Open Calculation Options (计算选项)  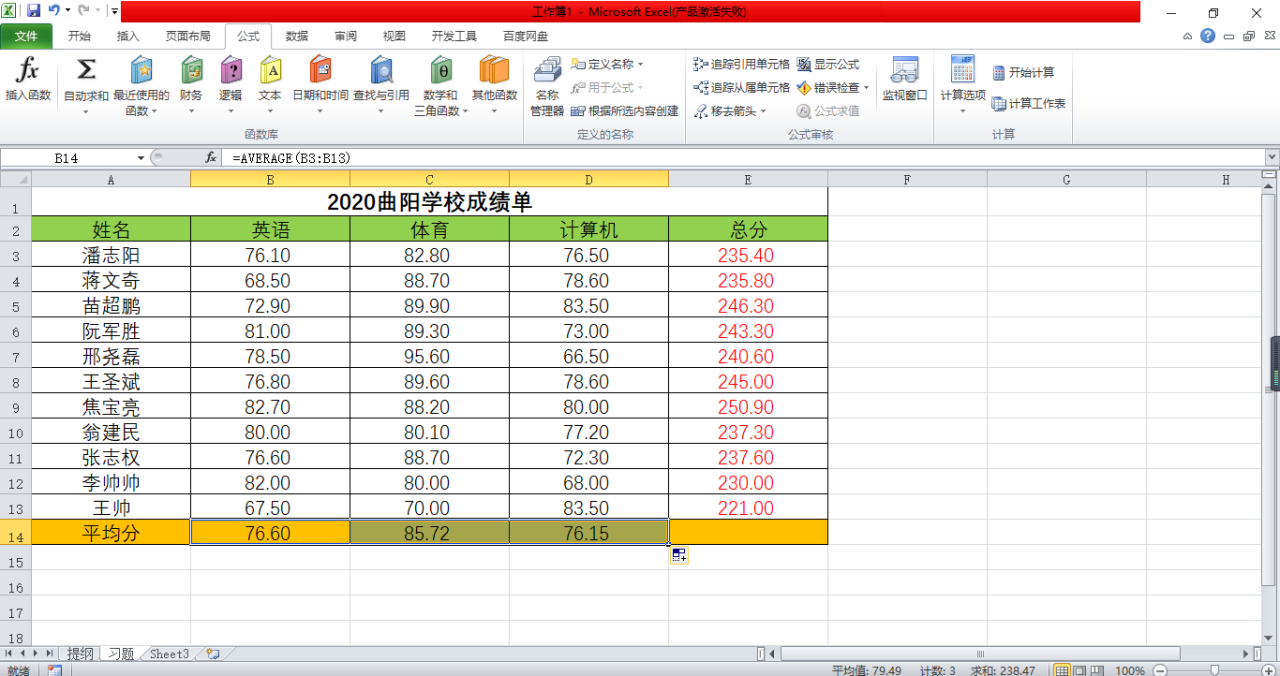coord(963,85)
